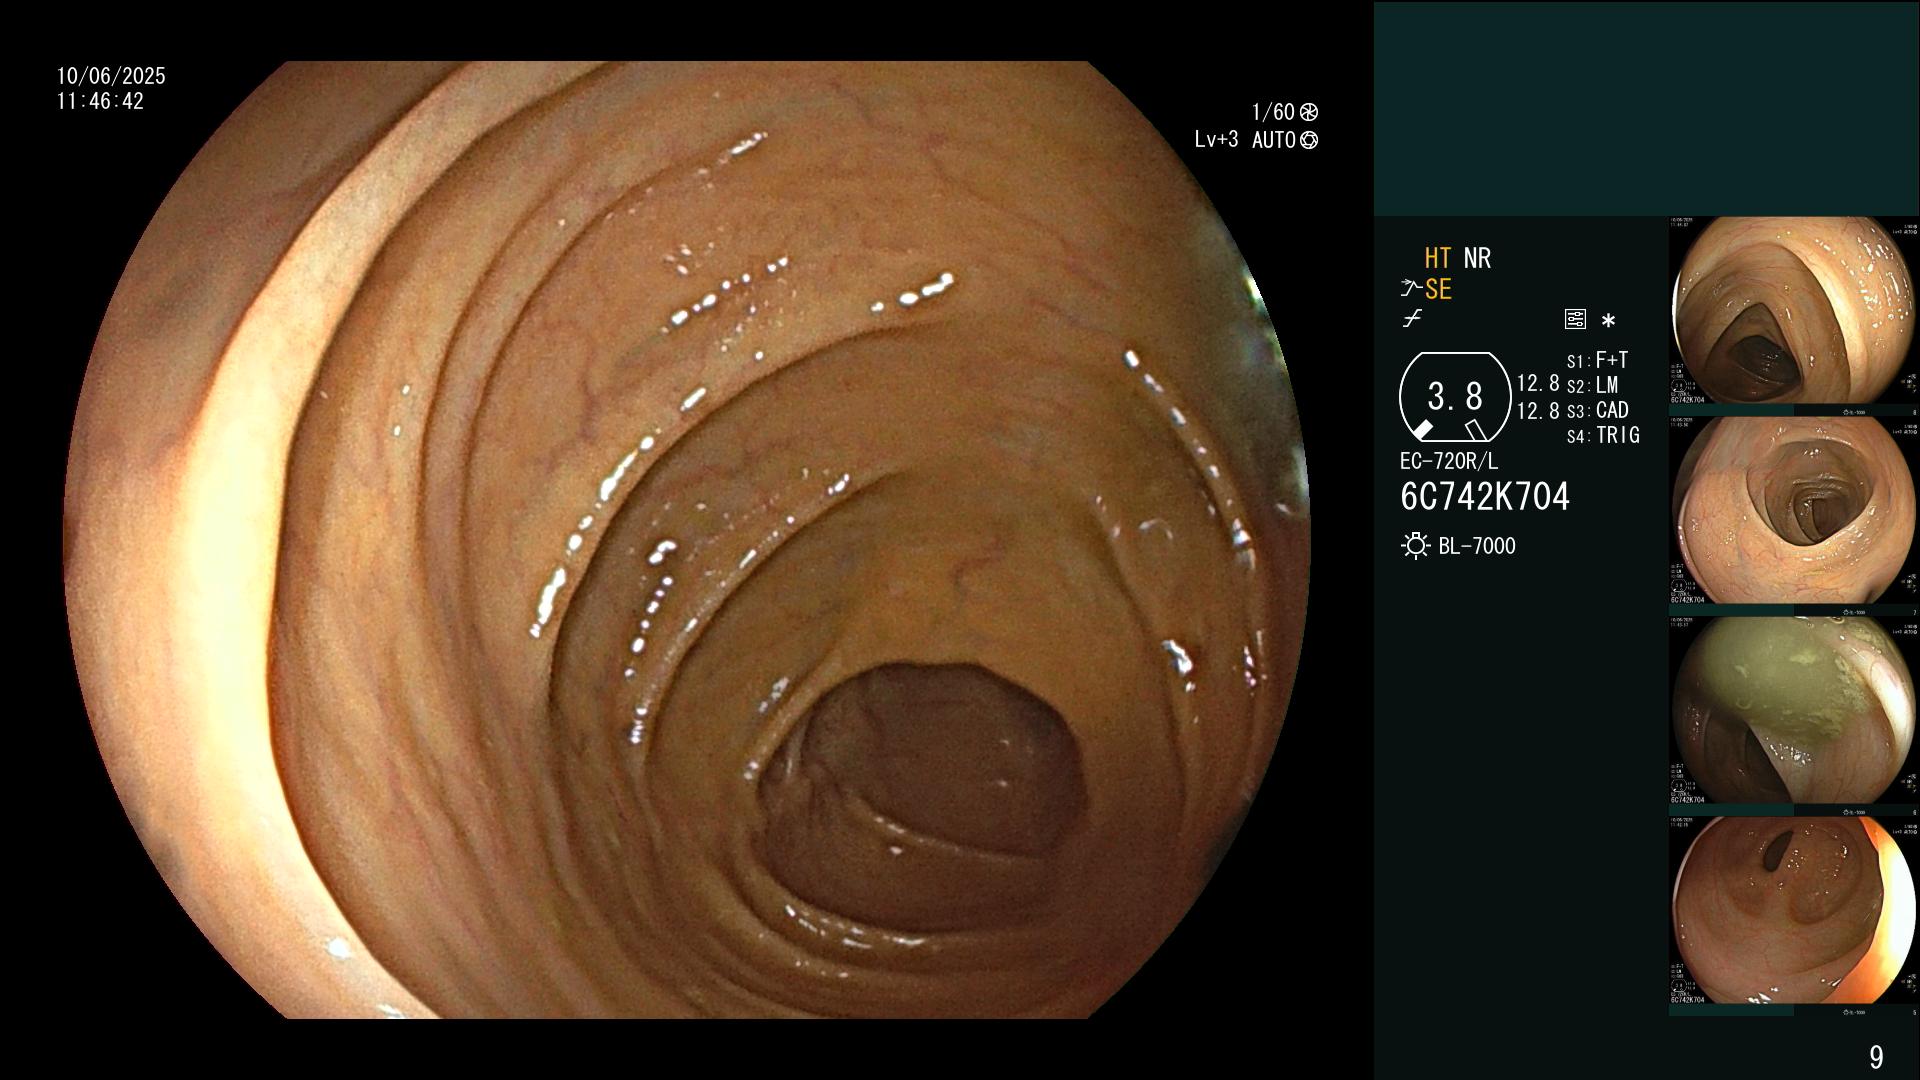Click the date 10/06/2025
1920x1080 pixels.
point(111,76)
